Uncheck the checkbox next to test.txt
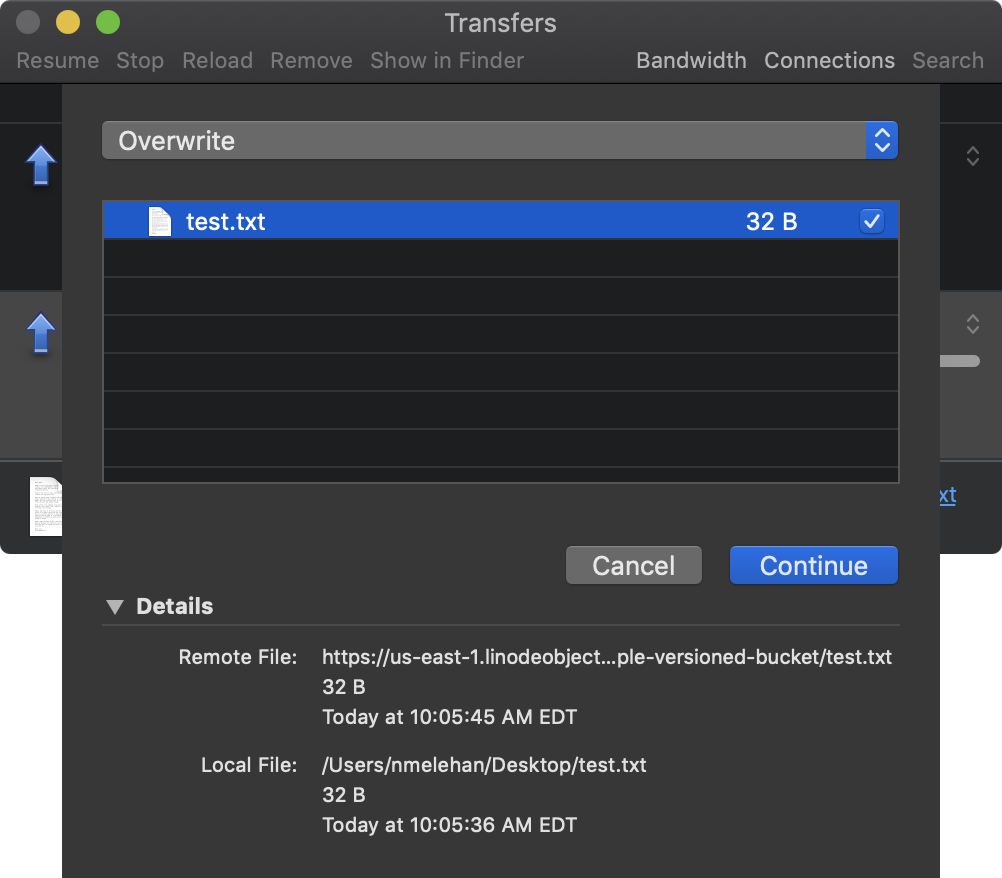 tap(871, 221)
